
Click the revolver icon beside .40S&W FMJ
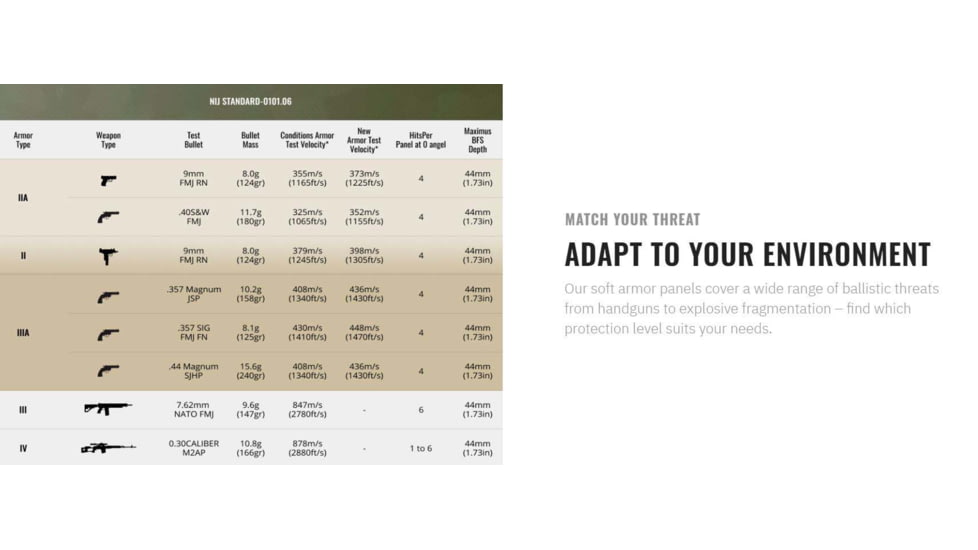click(108, 217)
